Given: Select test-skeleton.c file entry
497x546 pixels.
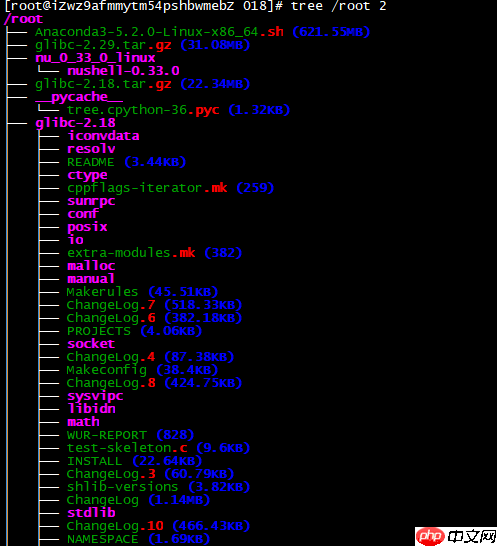Looking at the screenshot, I should tap(127, 448).
